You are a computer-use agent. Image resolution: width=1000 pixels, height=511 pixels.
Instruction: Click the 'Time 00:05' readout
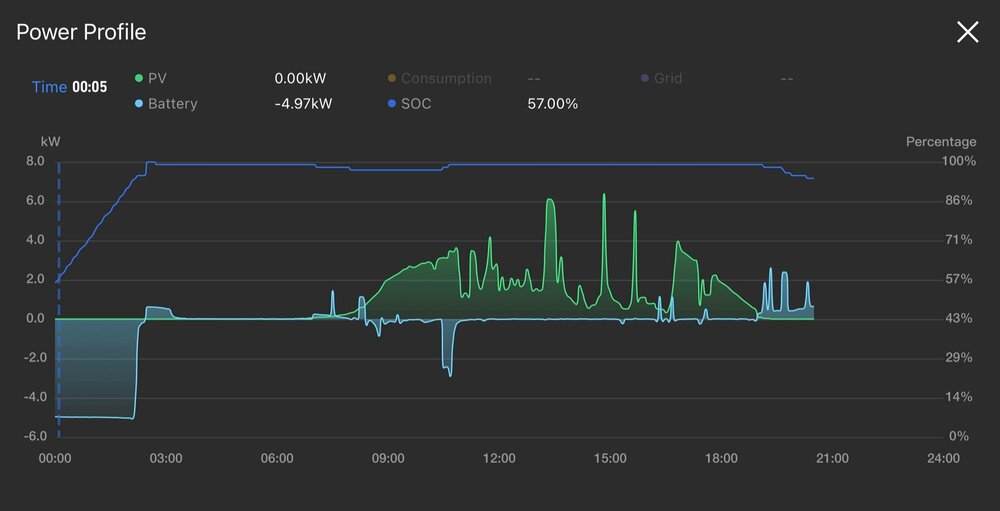(x=70, y=87)
